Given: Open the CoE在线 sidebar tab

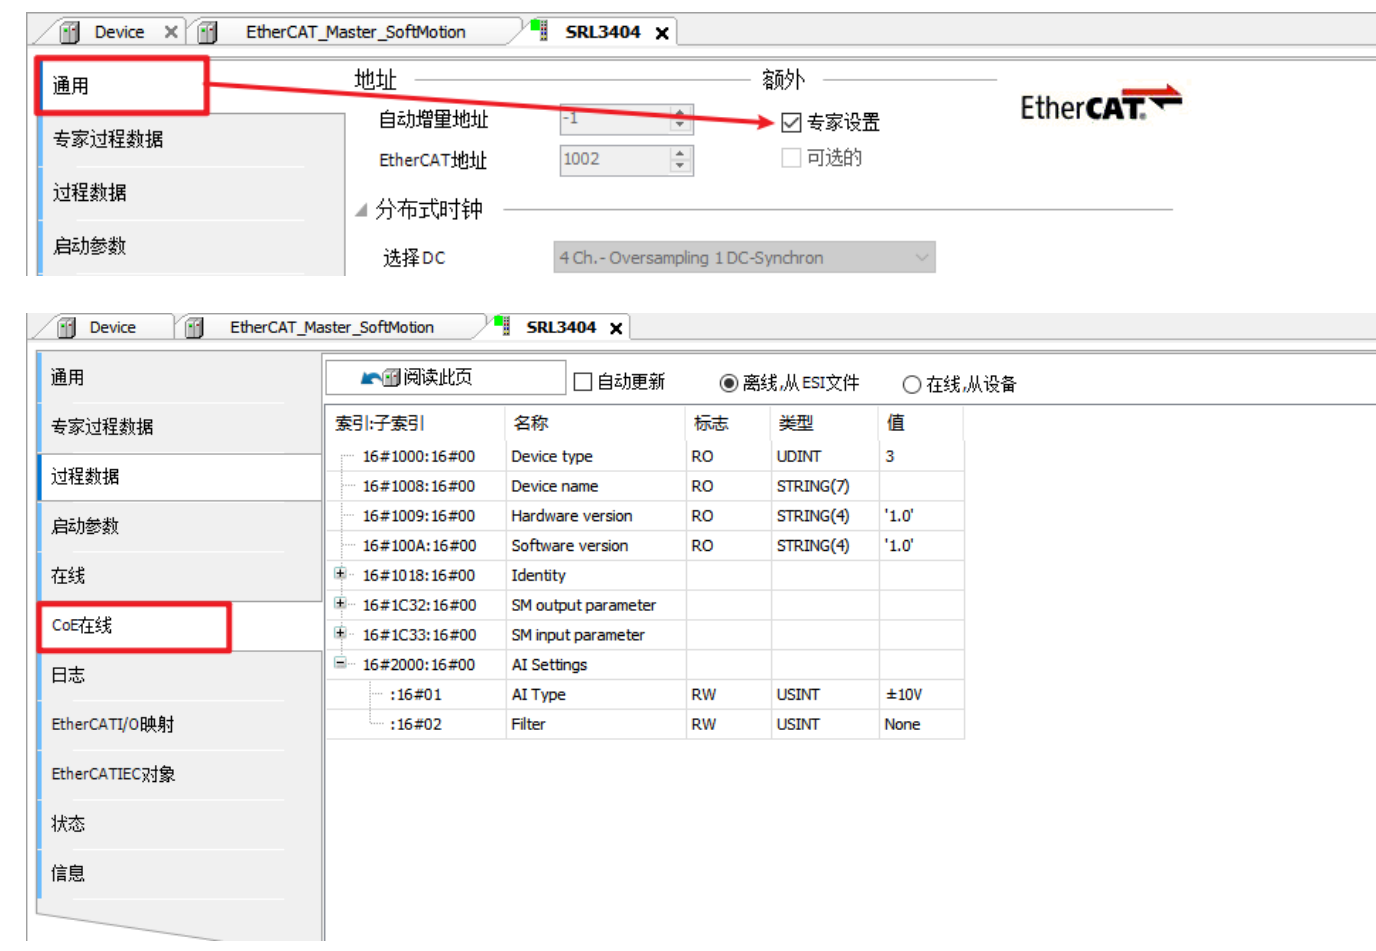Looking at the screenshot, I should pyautogui.click(x=134, y=626).
